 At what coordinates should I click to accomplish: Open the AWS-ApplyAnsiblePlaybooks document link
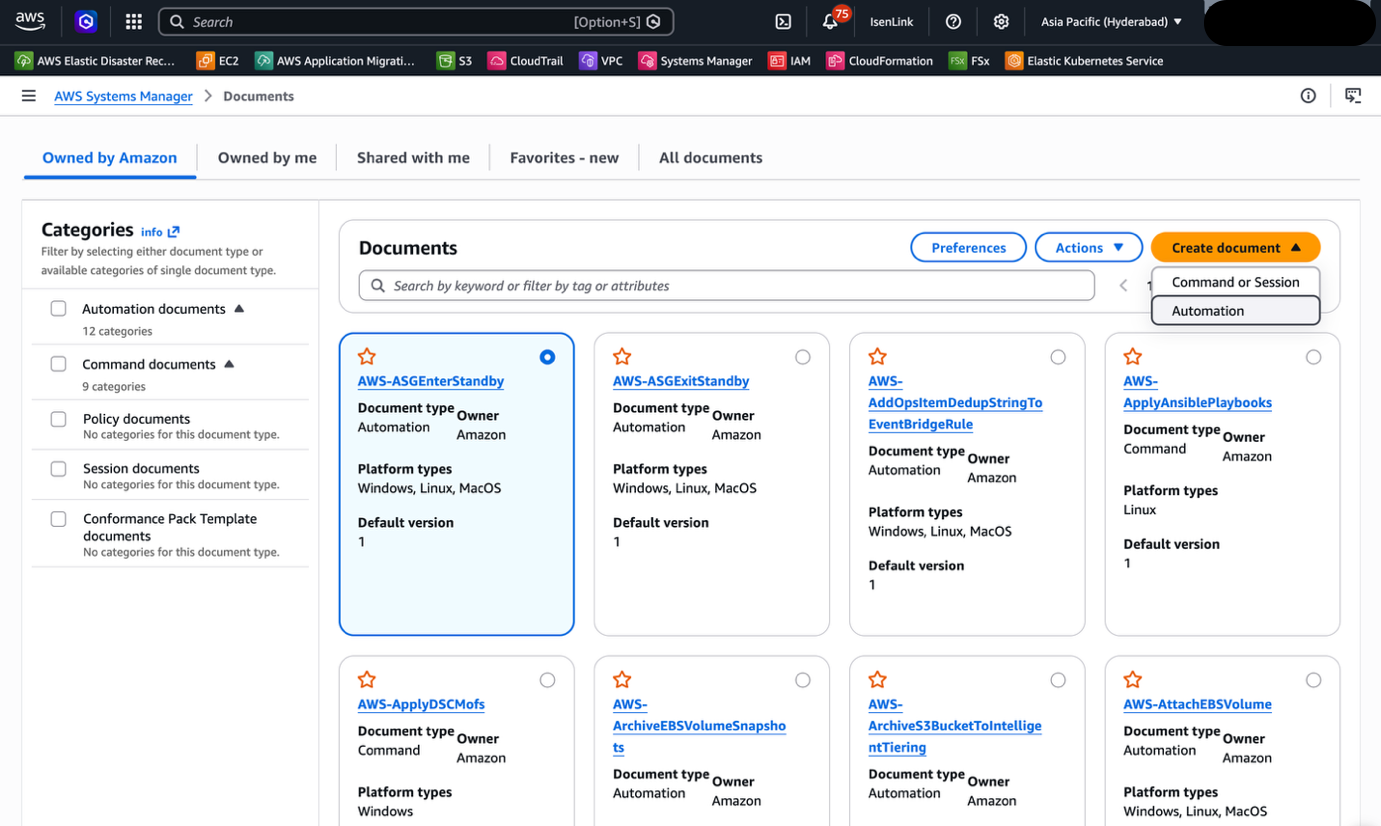click(x=1197, y=392)
